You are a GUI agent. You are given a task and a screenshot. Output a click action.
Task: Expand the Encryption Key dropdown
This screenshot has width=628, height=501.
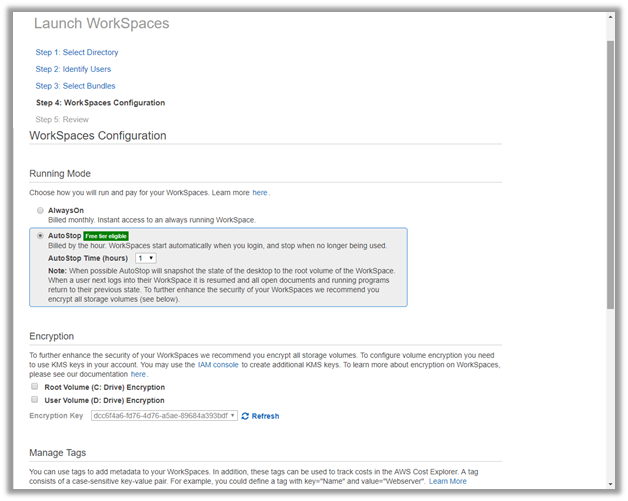[164, 416]
